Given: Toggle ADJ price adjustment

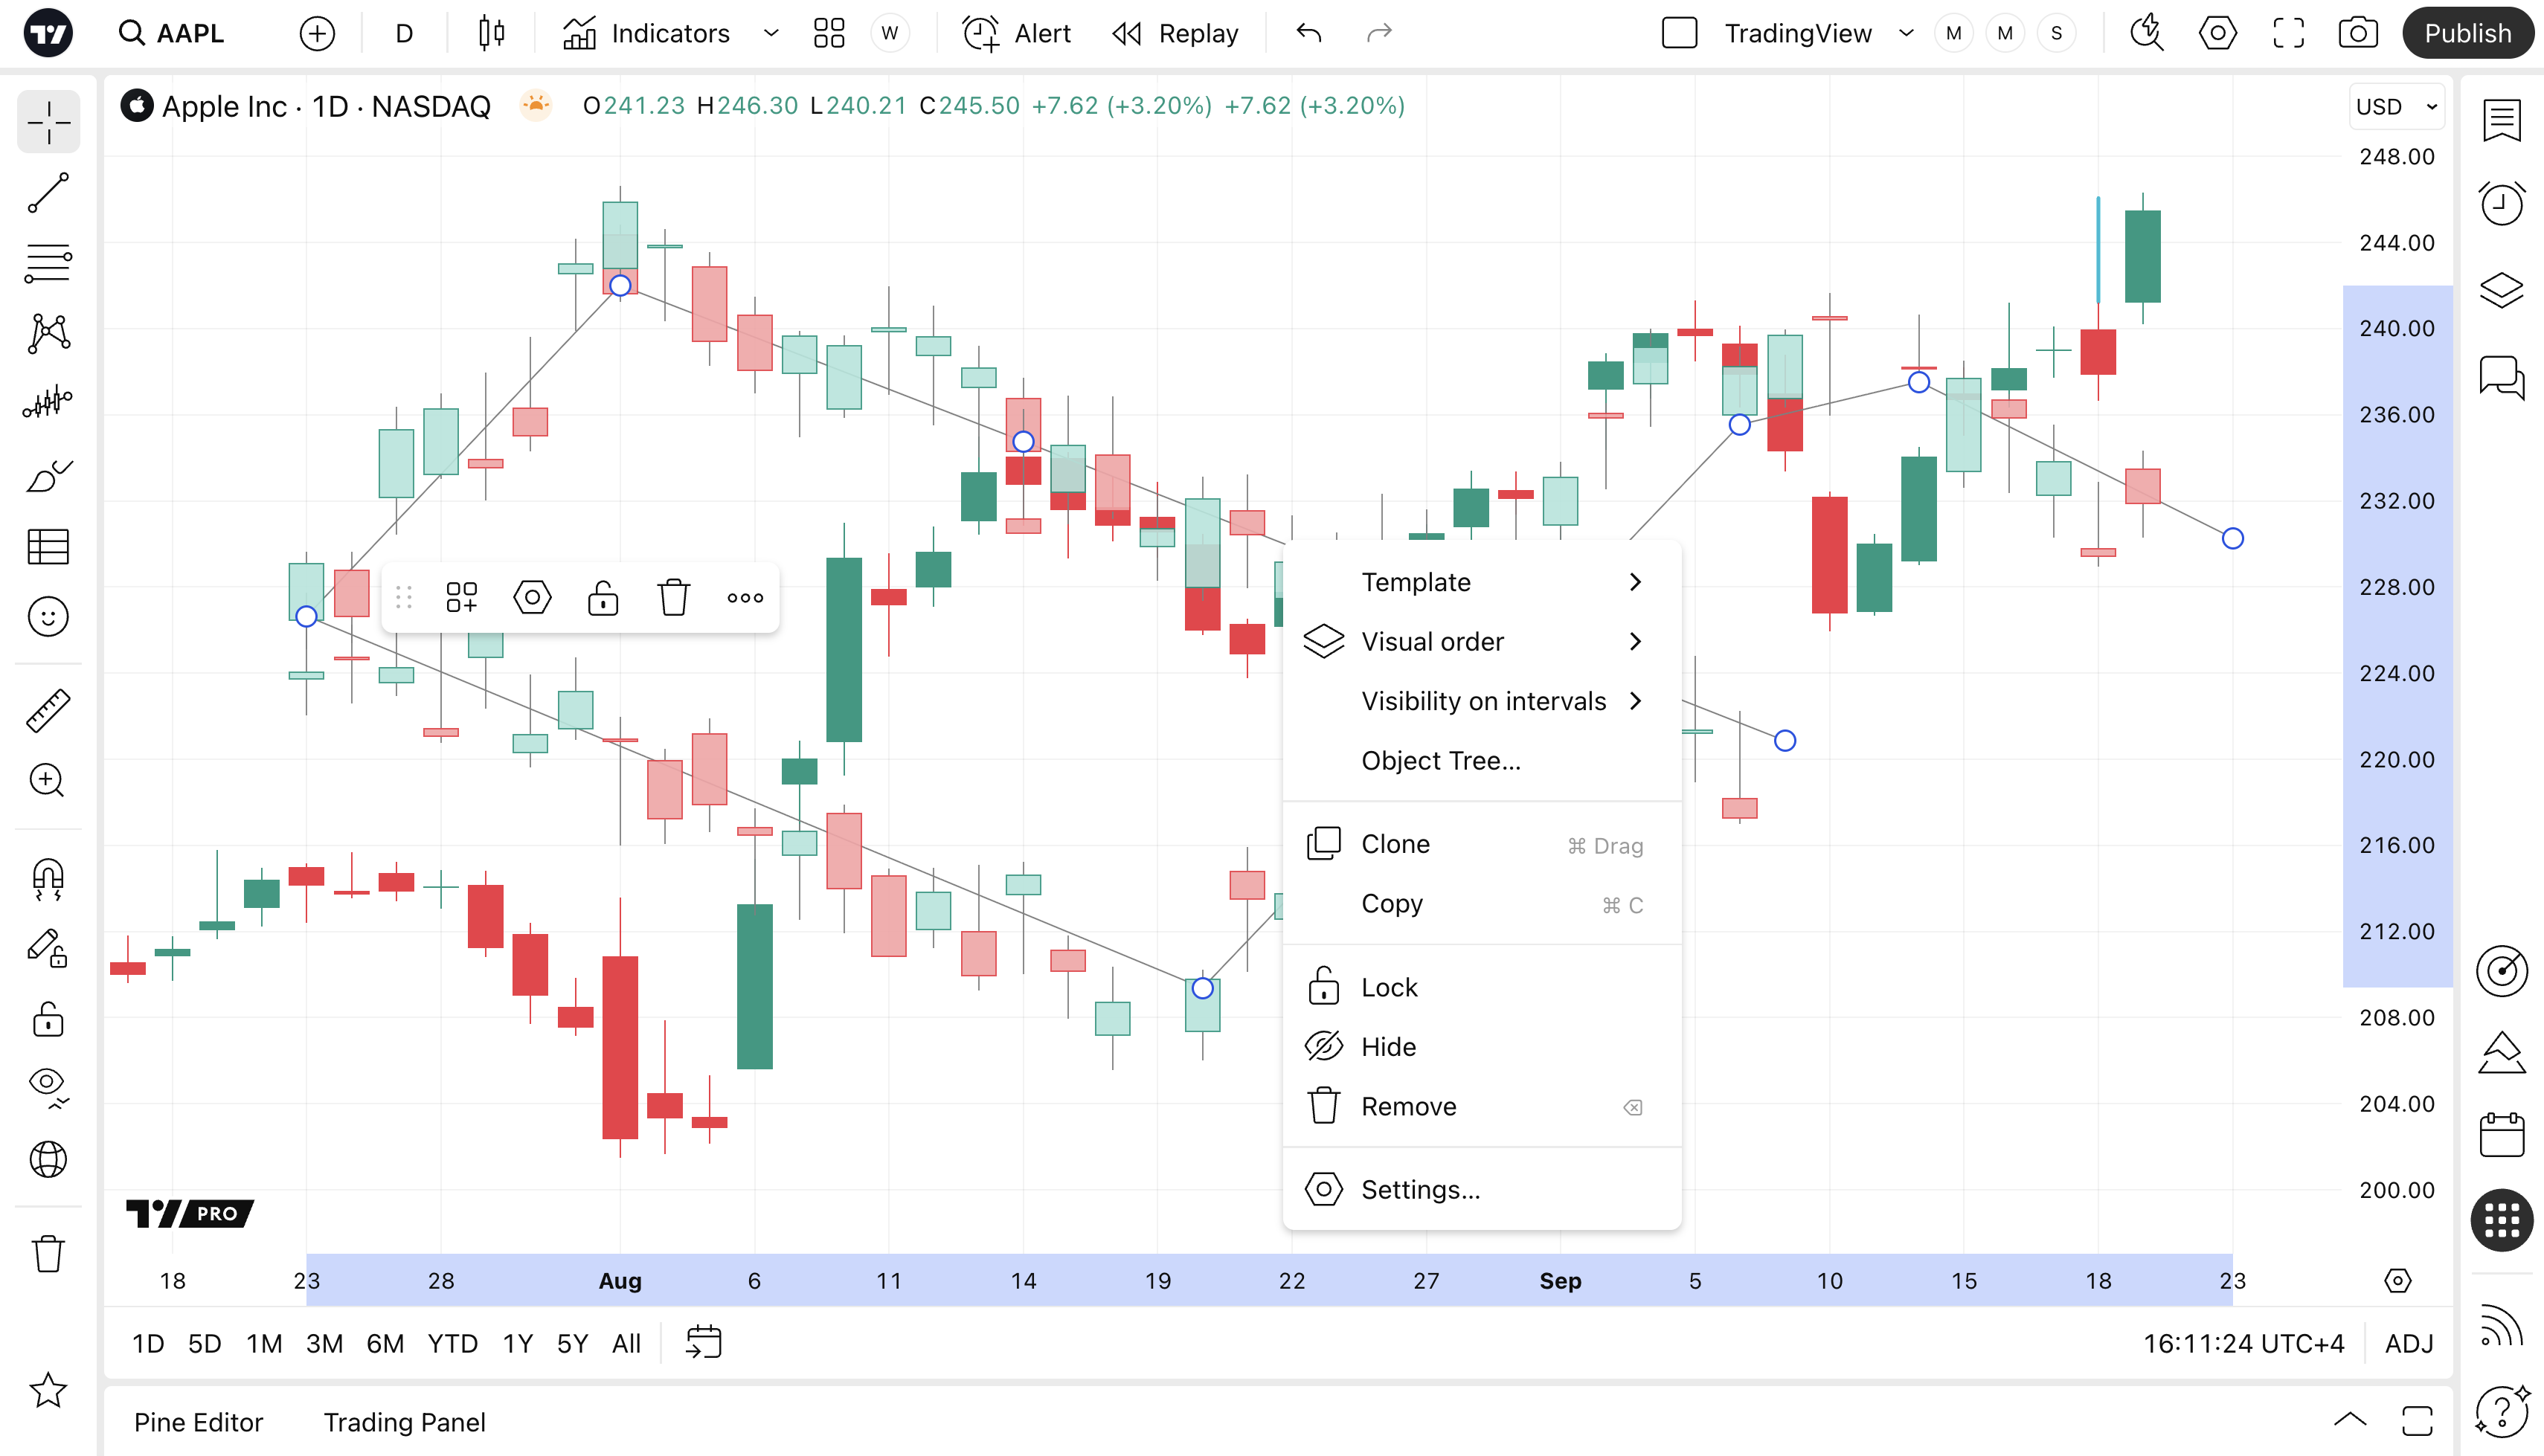Looking at the screenshot, I should [x=2408, y=1343].
